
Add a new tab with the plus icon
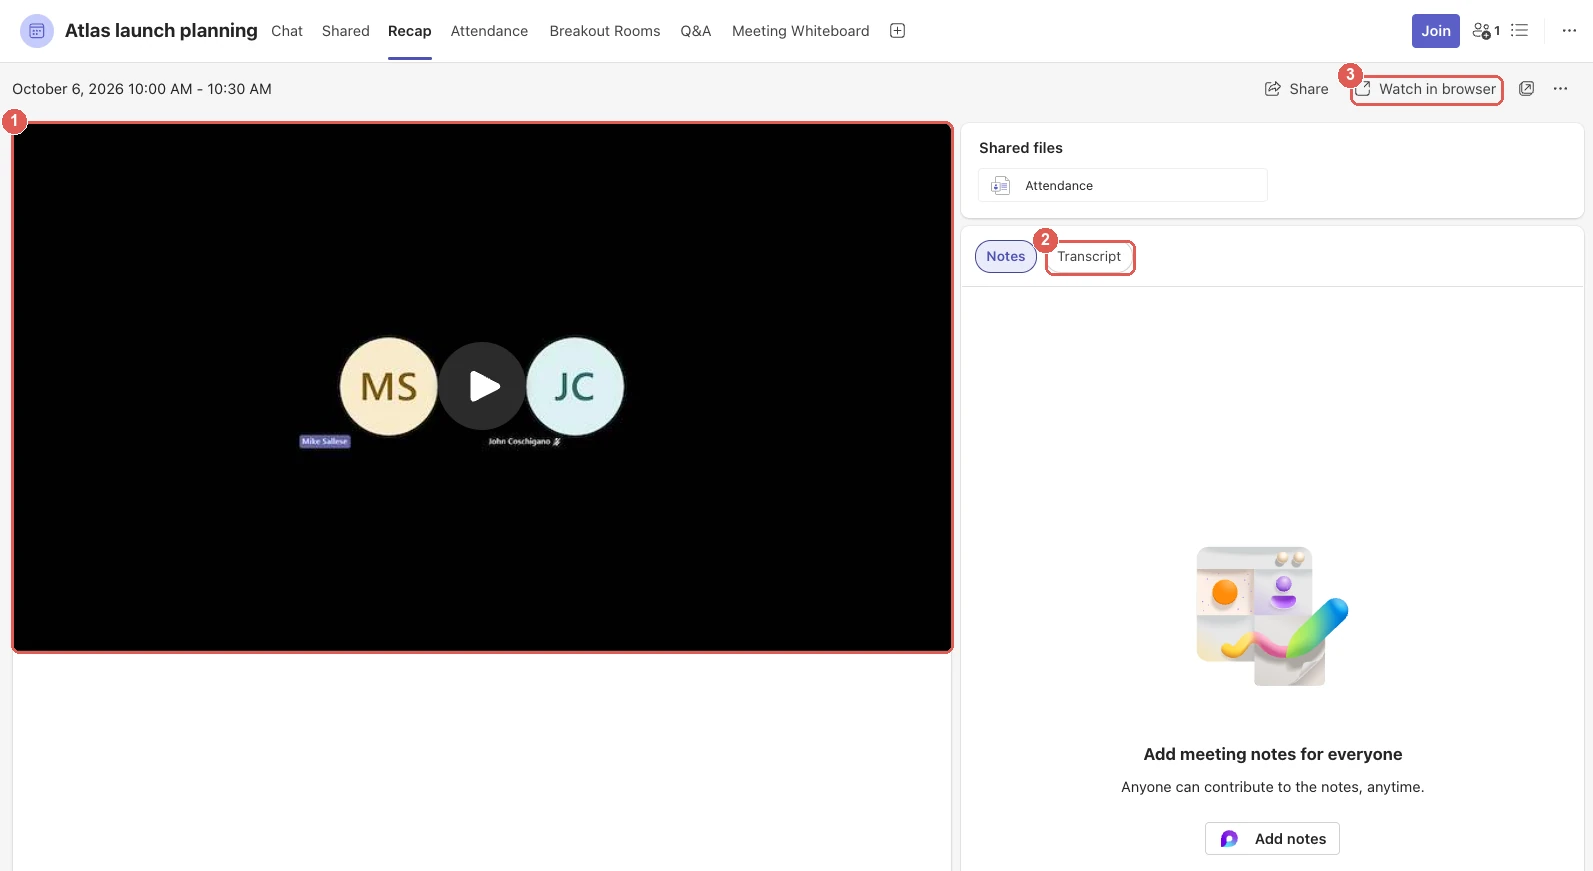point(898,31)
